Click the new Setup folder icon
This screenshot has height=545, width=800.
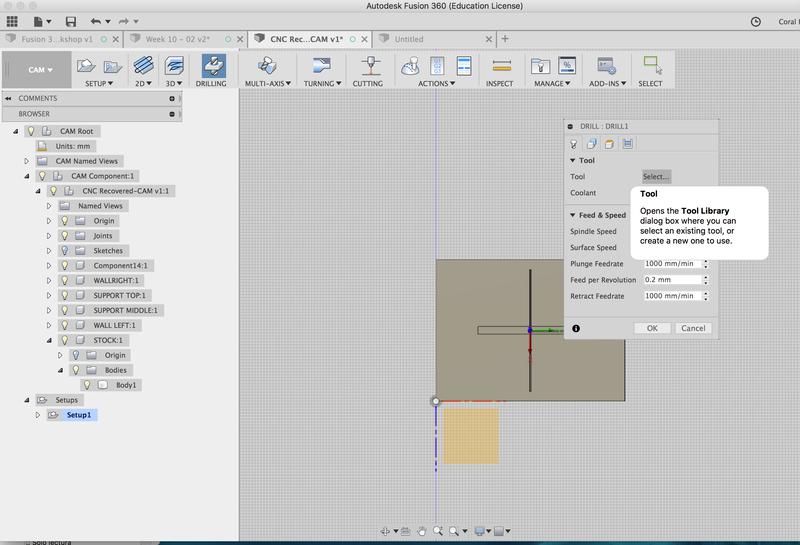pyautogui.click(x=86, y=66)
